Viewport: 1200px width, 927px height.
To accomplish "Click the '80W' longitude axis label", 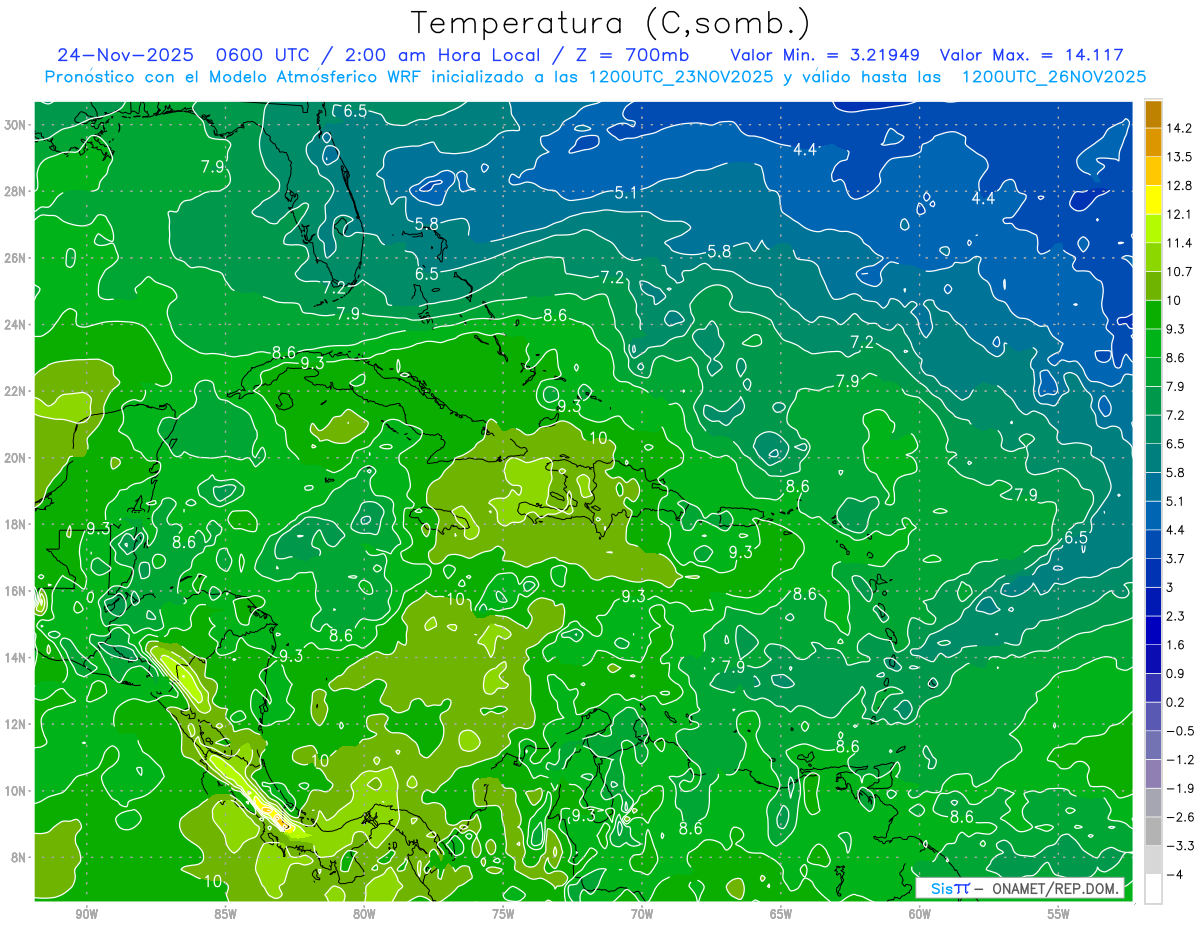I will [365, 914].
